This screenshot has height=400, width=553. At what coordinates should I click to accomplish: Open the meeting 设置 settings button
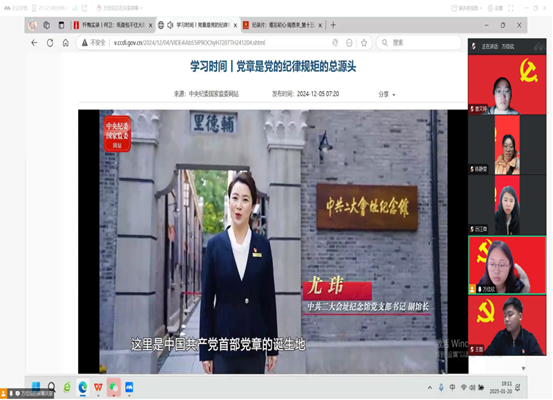(x=495, y=8)
